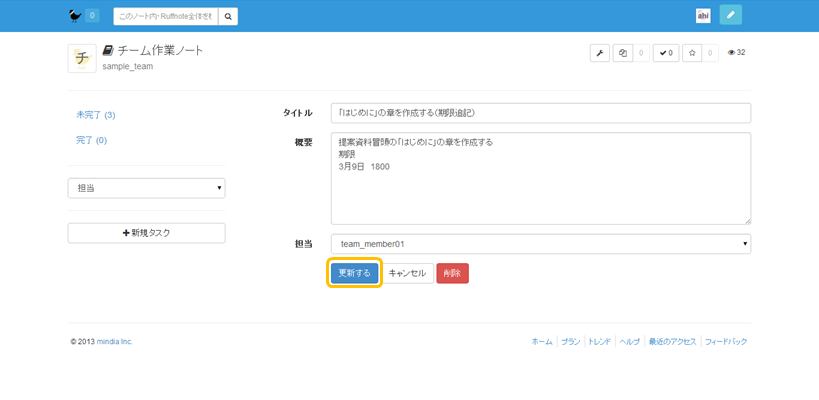
Task: Open the mindia Inc. footer link
Action: [114, 342]
